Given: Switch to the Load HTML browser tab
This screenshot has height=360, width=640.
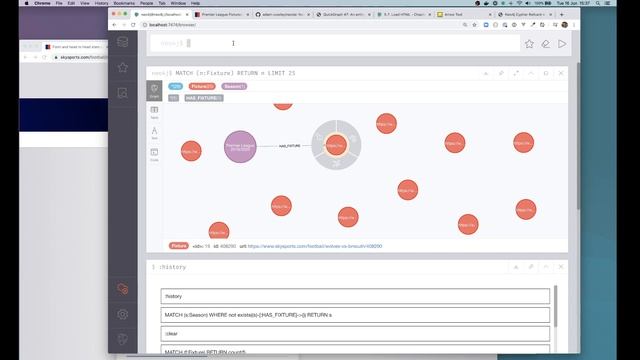Looking at the screenshot, I should (x=404, y=14).
